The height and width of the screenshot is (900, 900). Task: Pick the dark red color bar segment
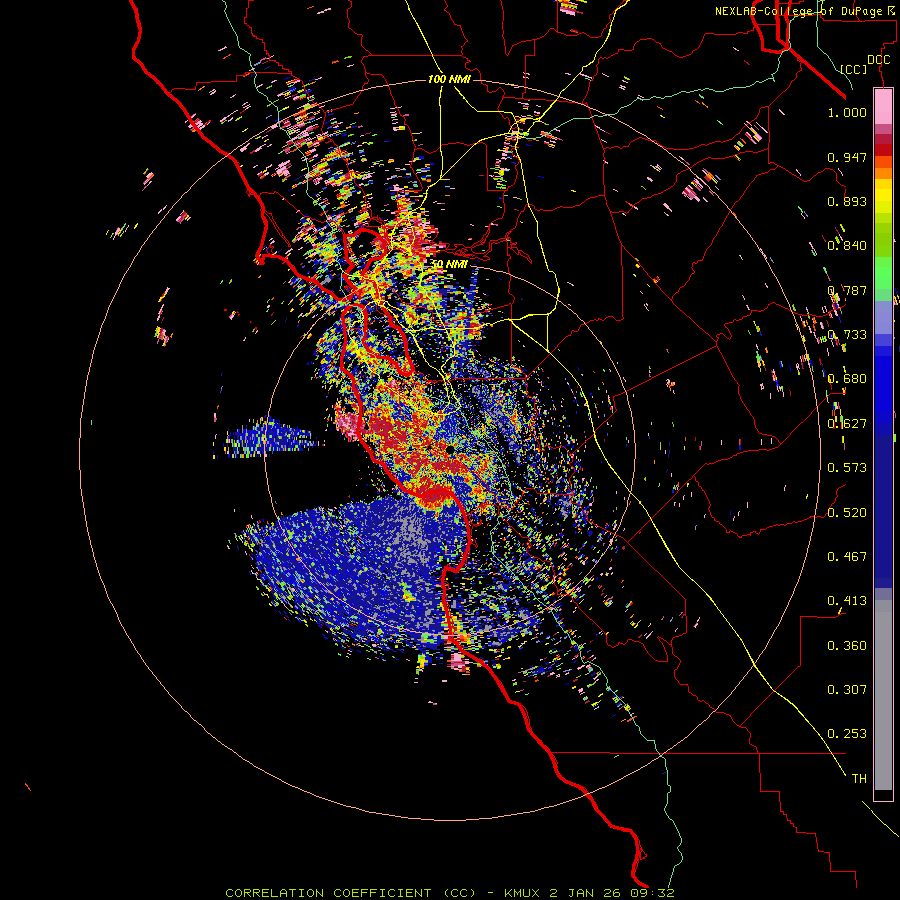pos(883,150)
